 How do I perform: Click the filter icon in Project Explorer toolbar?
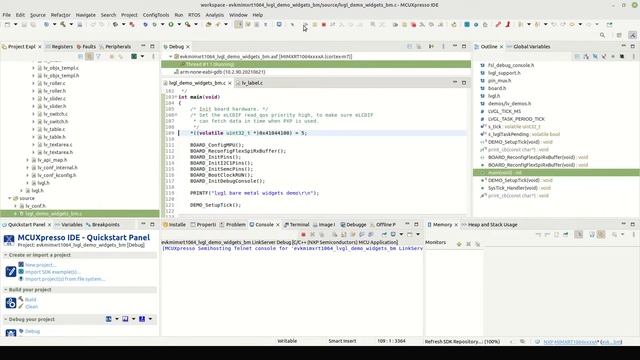[x=98, y=56]
